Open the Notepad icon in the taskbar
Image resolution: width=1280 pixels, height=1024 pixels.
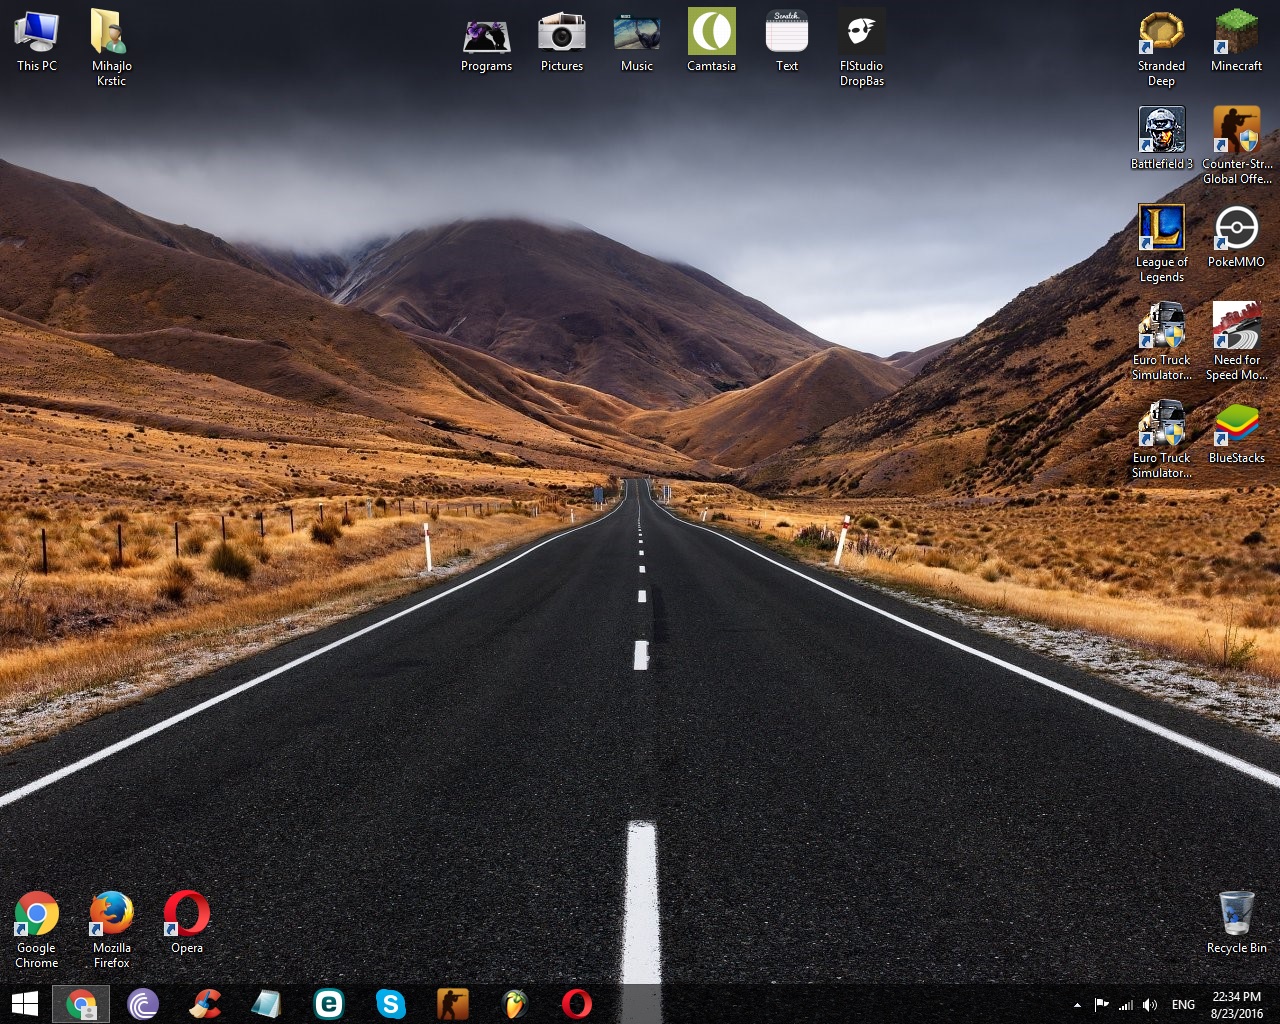267,1004
